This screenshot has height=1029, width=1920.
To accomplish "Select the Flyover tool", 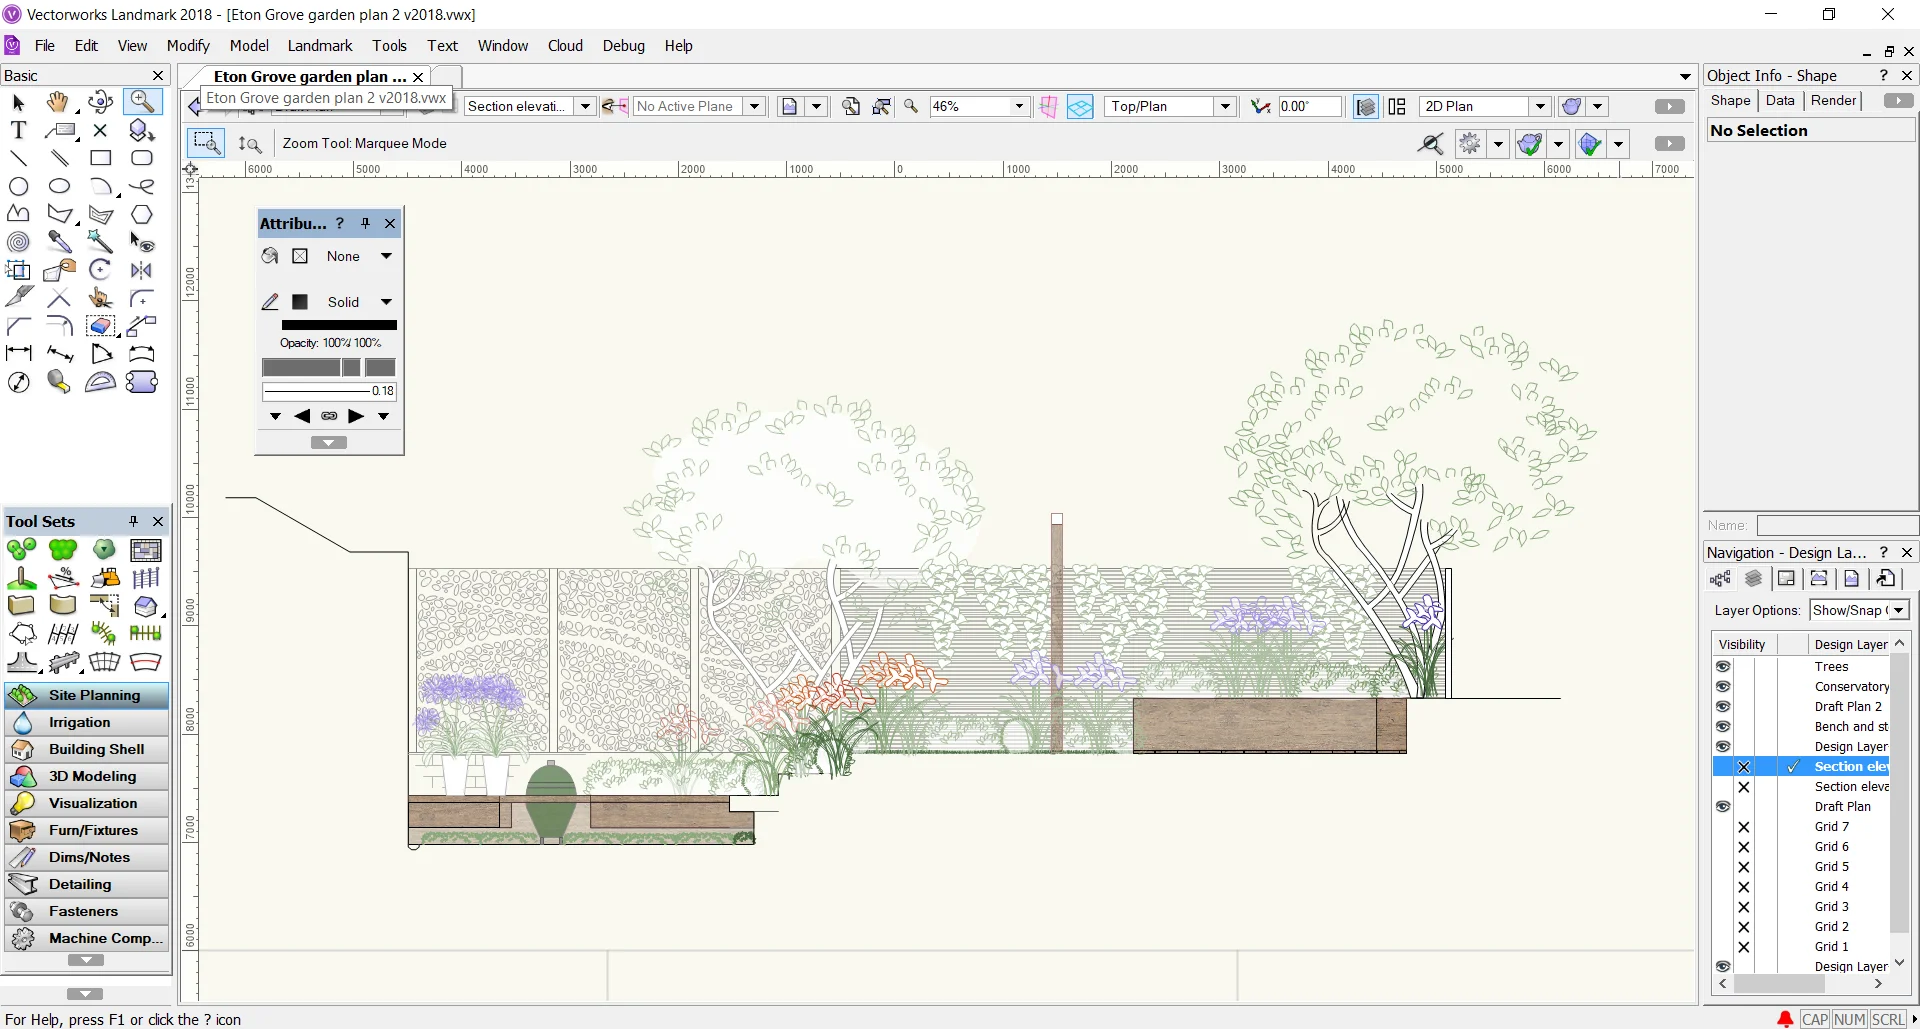I will [100, 102].
